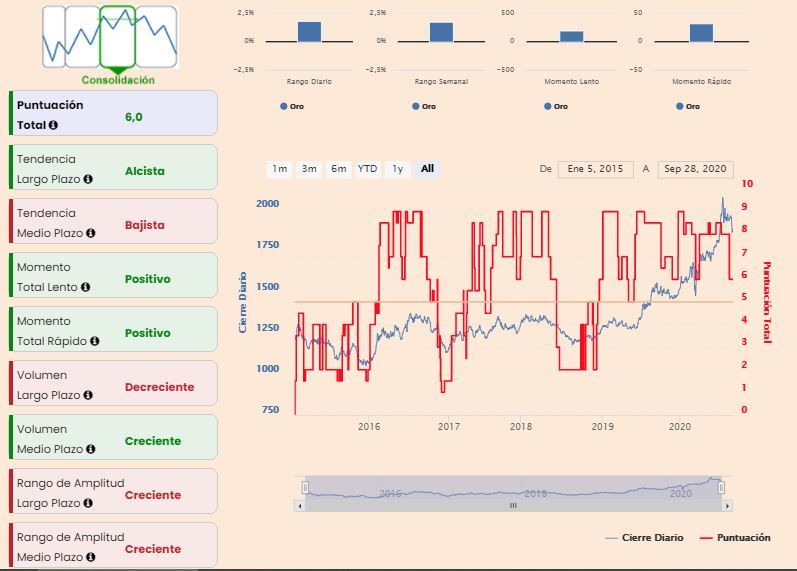This screenshot has width=797, height=571.
Task: Show info for Momento Total Rápido
Action: (95, 341)
